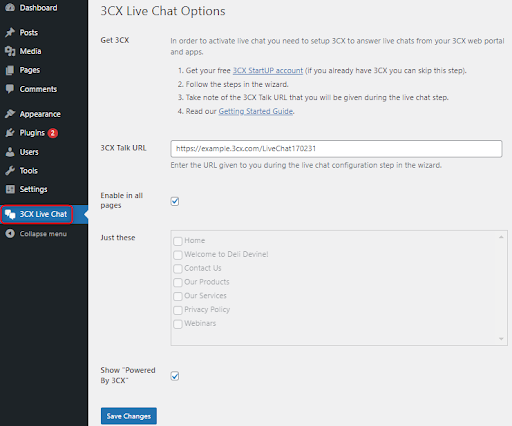This screenshot has height=426, width=512.
Task: Click the URL helper text below field
Action: pyautogui.click(x=306, y=165)
